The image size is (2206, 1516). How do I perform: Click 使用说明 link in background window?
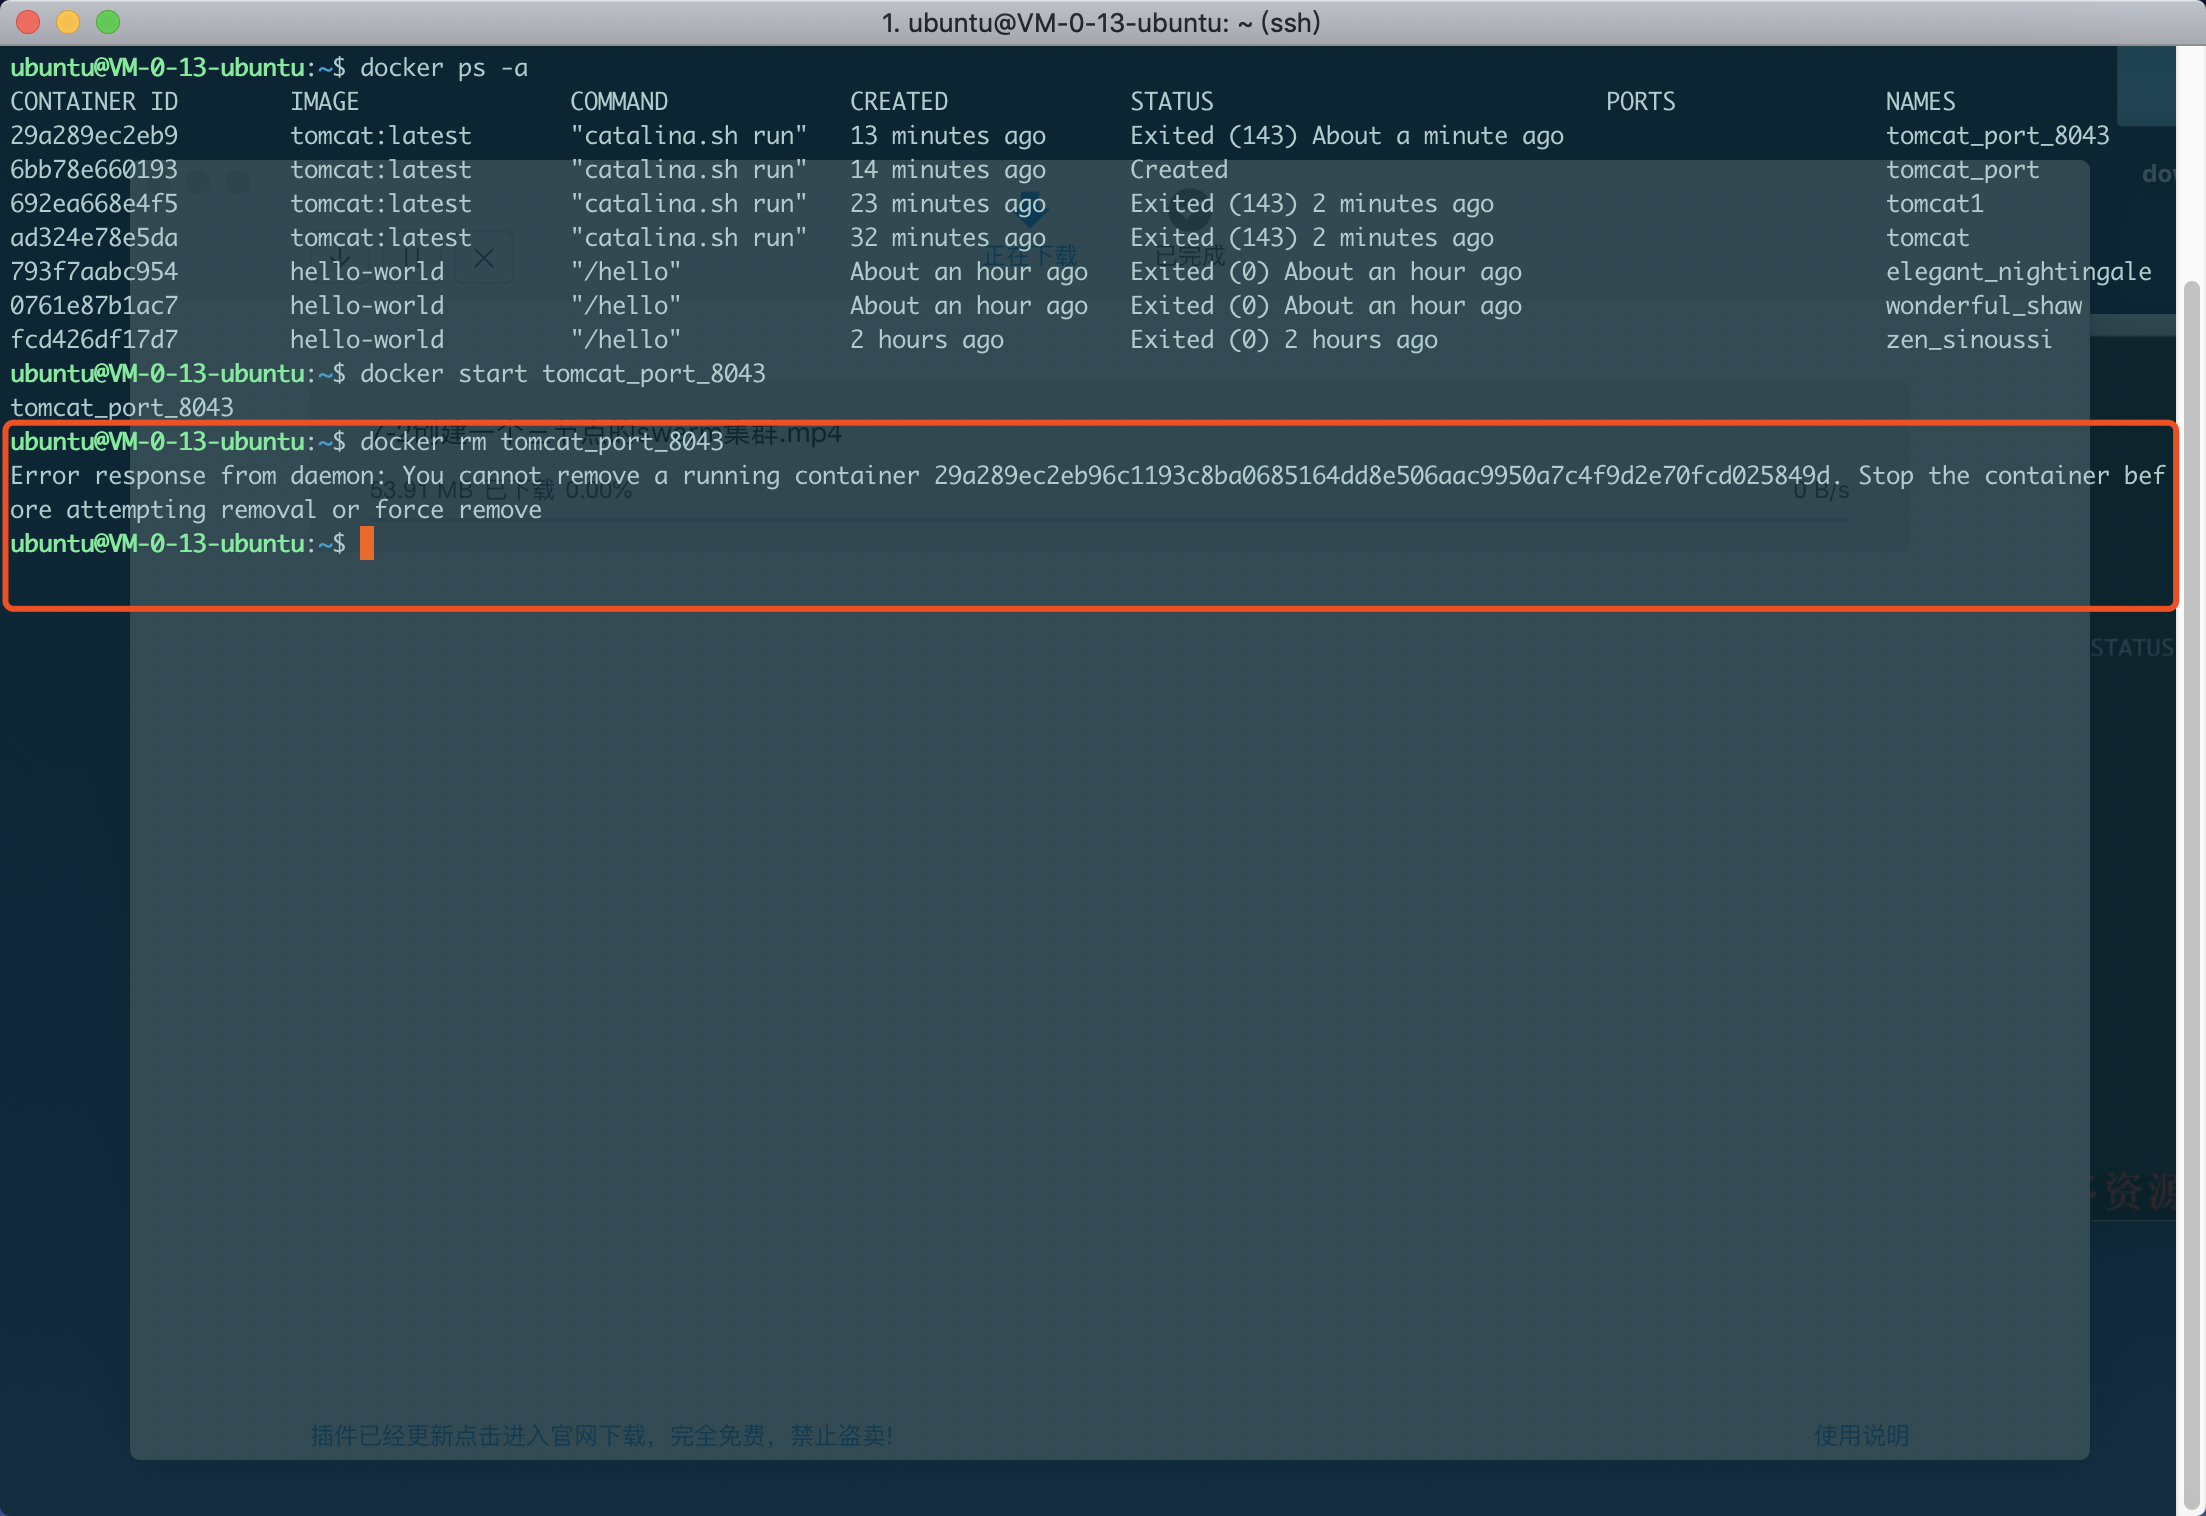tap(1861, 1435)
